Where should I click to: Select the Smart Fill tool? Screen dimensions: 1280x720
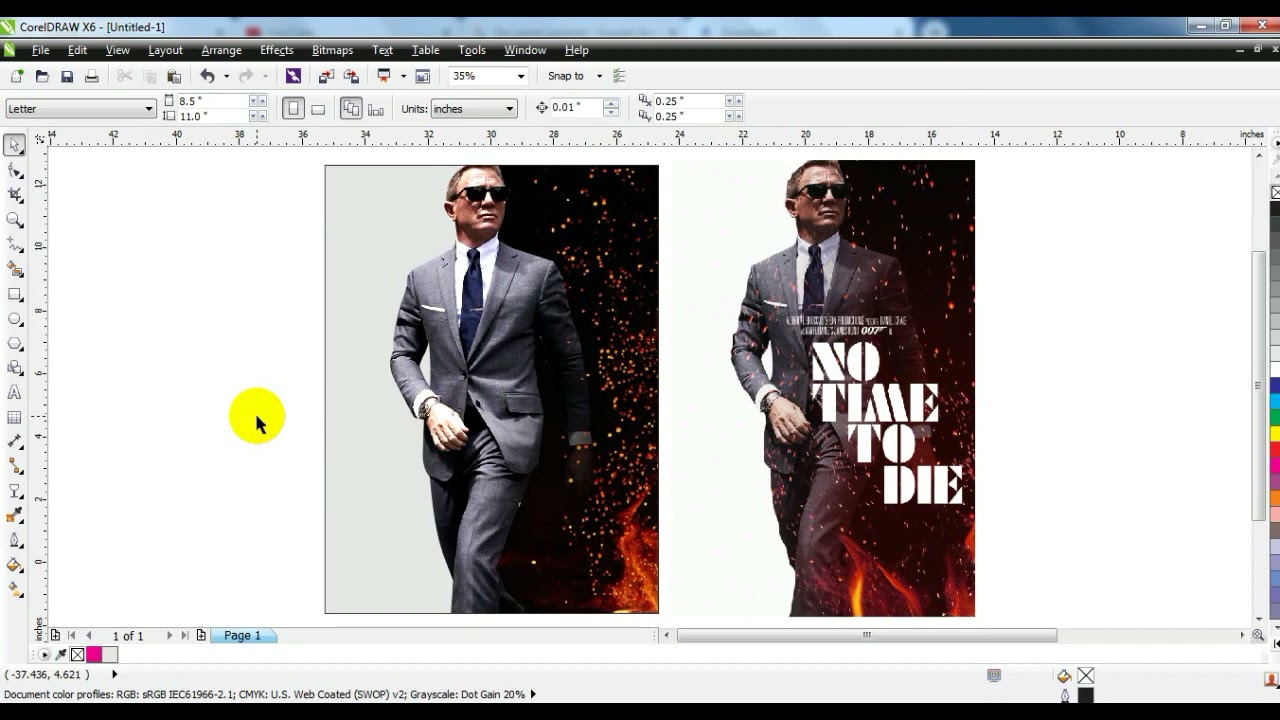click(15, 269)
